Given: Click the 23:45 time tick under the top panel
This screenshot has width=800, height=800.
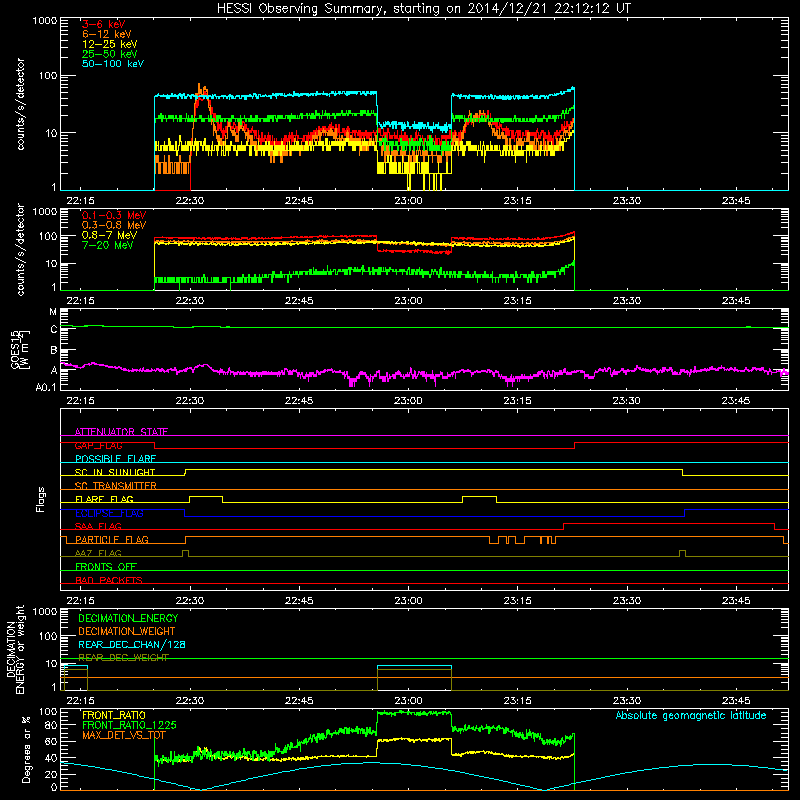Looking at the screenshot, I should coord(736,201).
